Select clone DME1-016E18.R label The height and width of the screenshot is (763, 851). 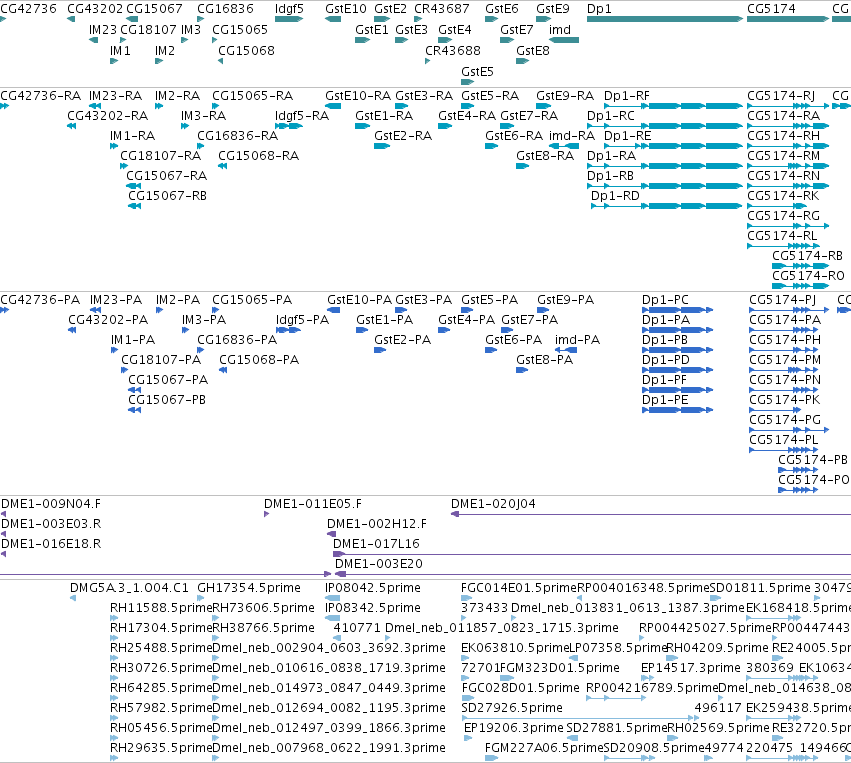(51, 544)
